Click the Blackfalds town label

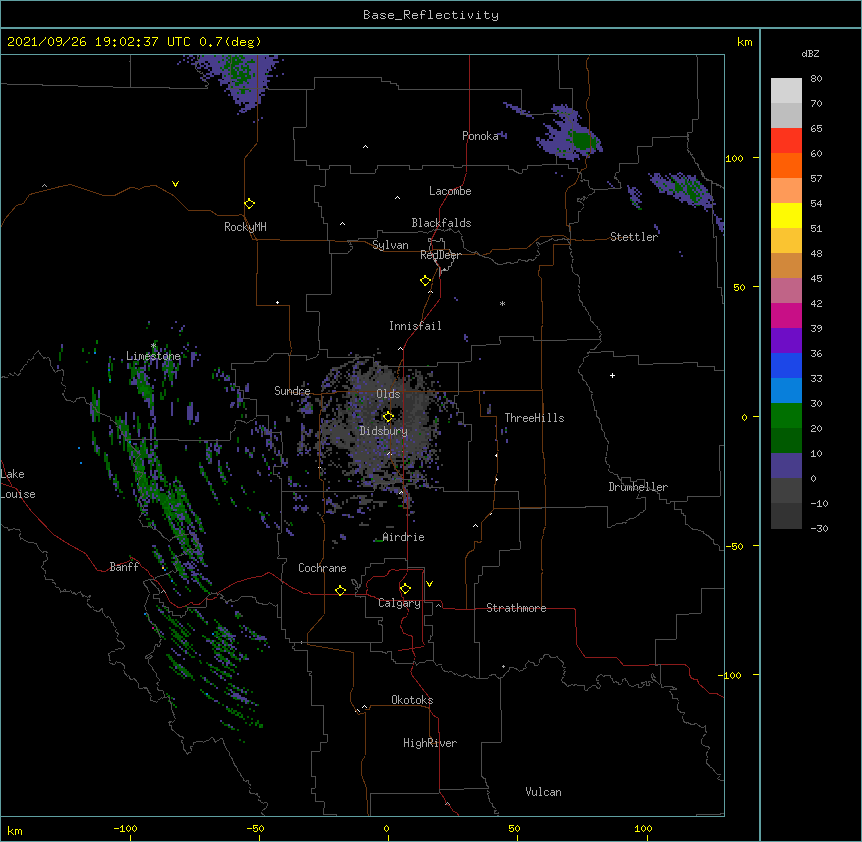coord(441,223)
